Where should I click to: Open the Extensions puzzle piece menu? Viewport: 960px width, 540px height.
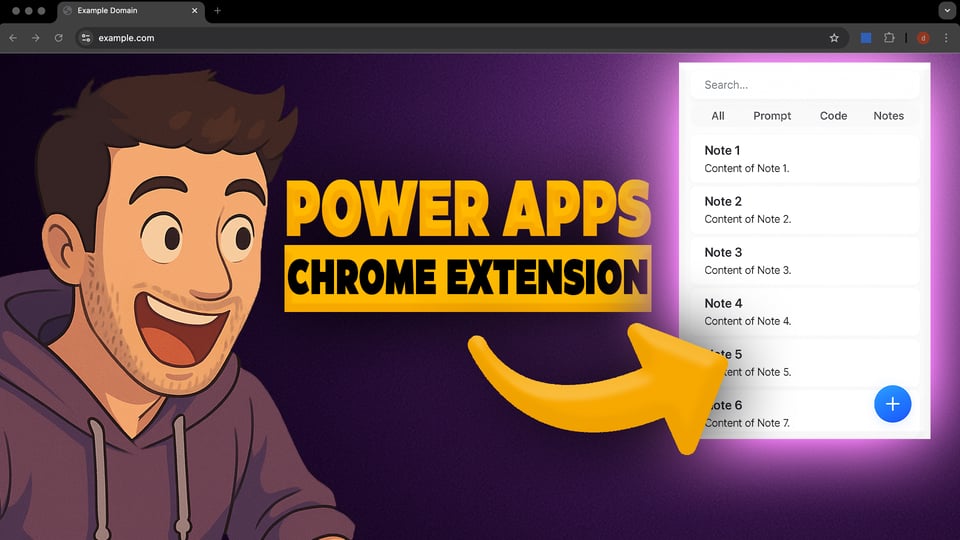[889, 38]
